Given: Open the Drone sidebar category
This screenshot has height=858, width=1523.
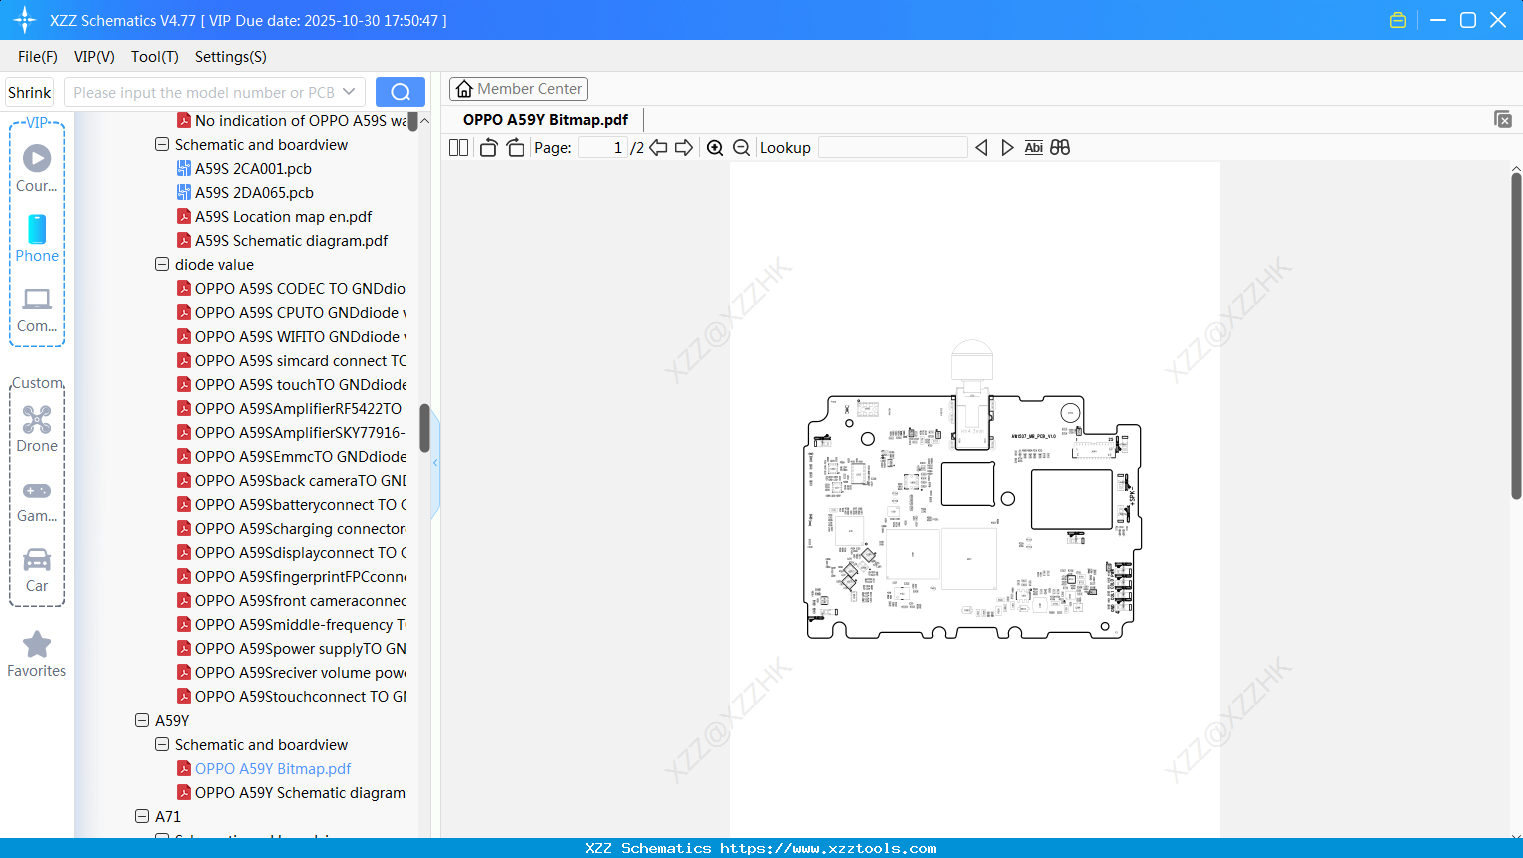Looking at the screenshot, I should (37, 429).
